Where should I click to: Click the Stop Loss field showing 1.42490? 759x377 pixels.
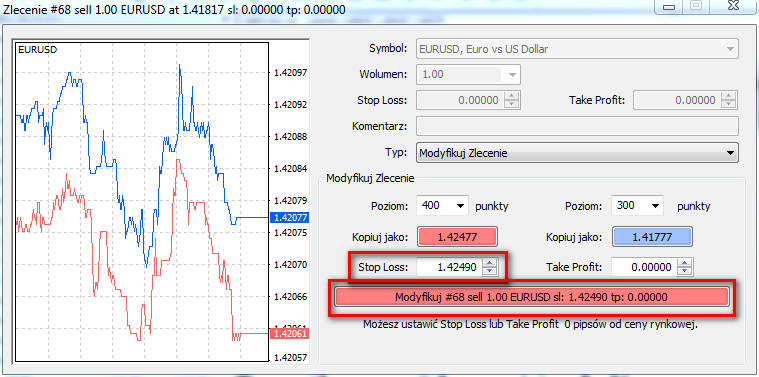pos(450,267)
